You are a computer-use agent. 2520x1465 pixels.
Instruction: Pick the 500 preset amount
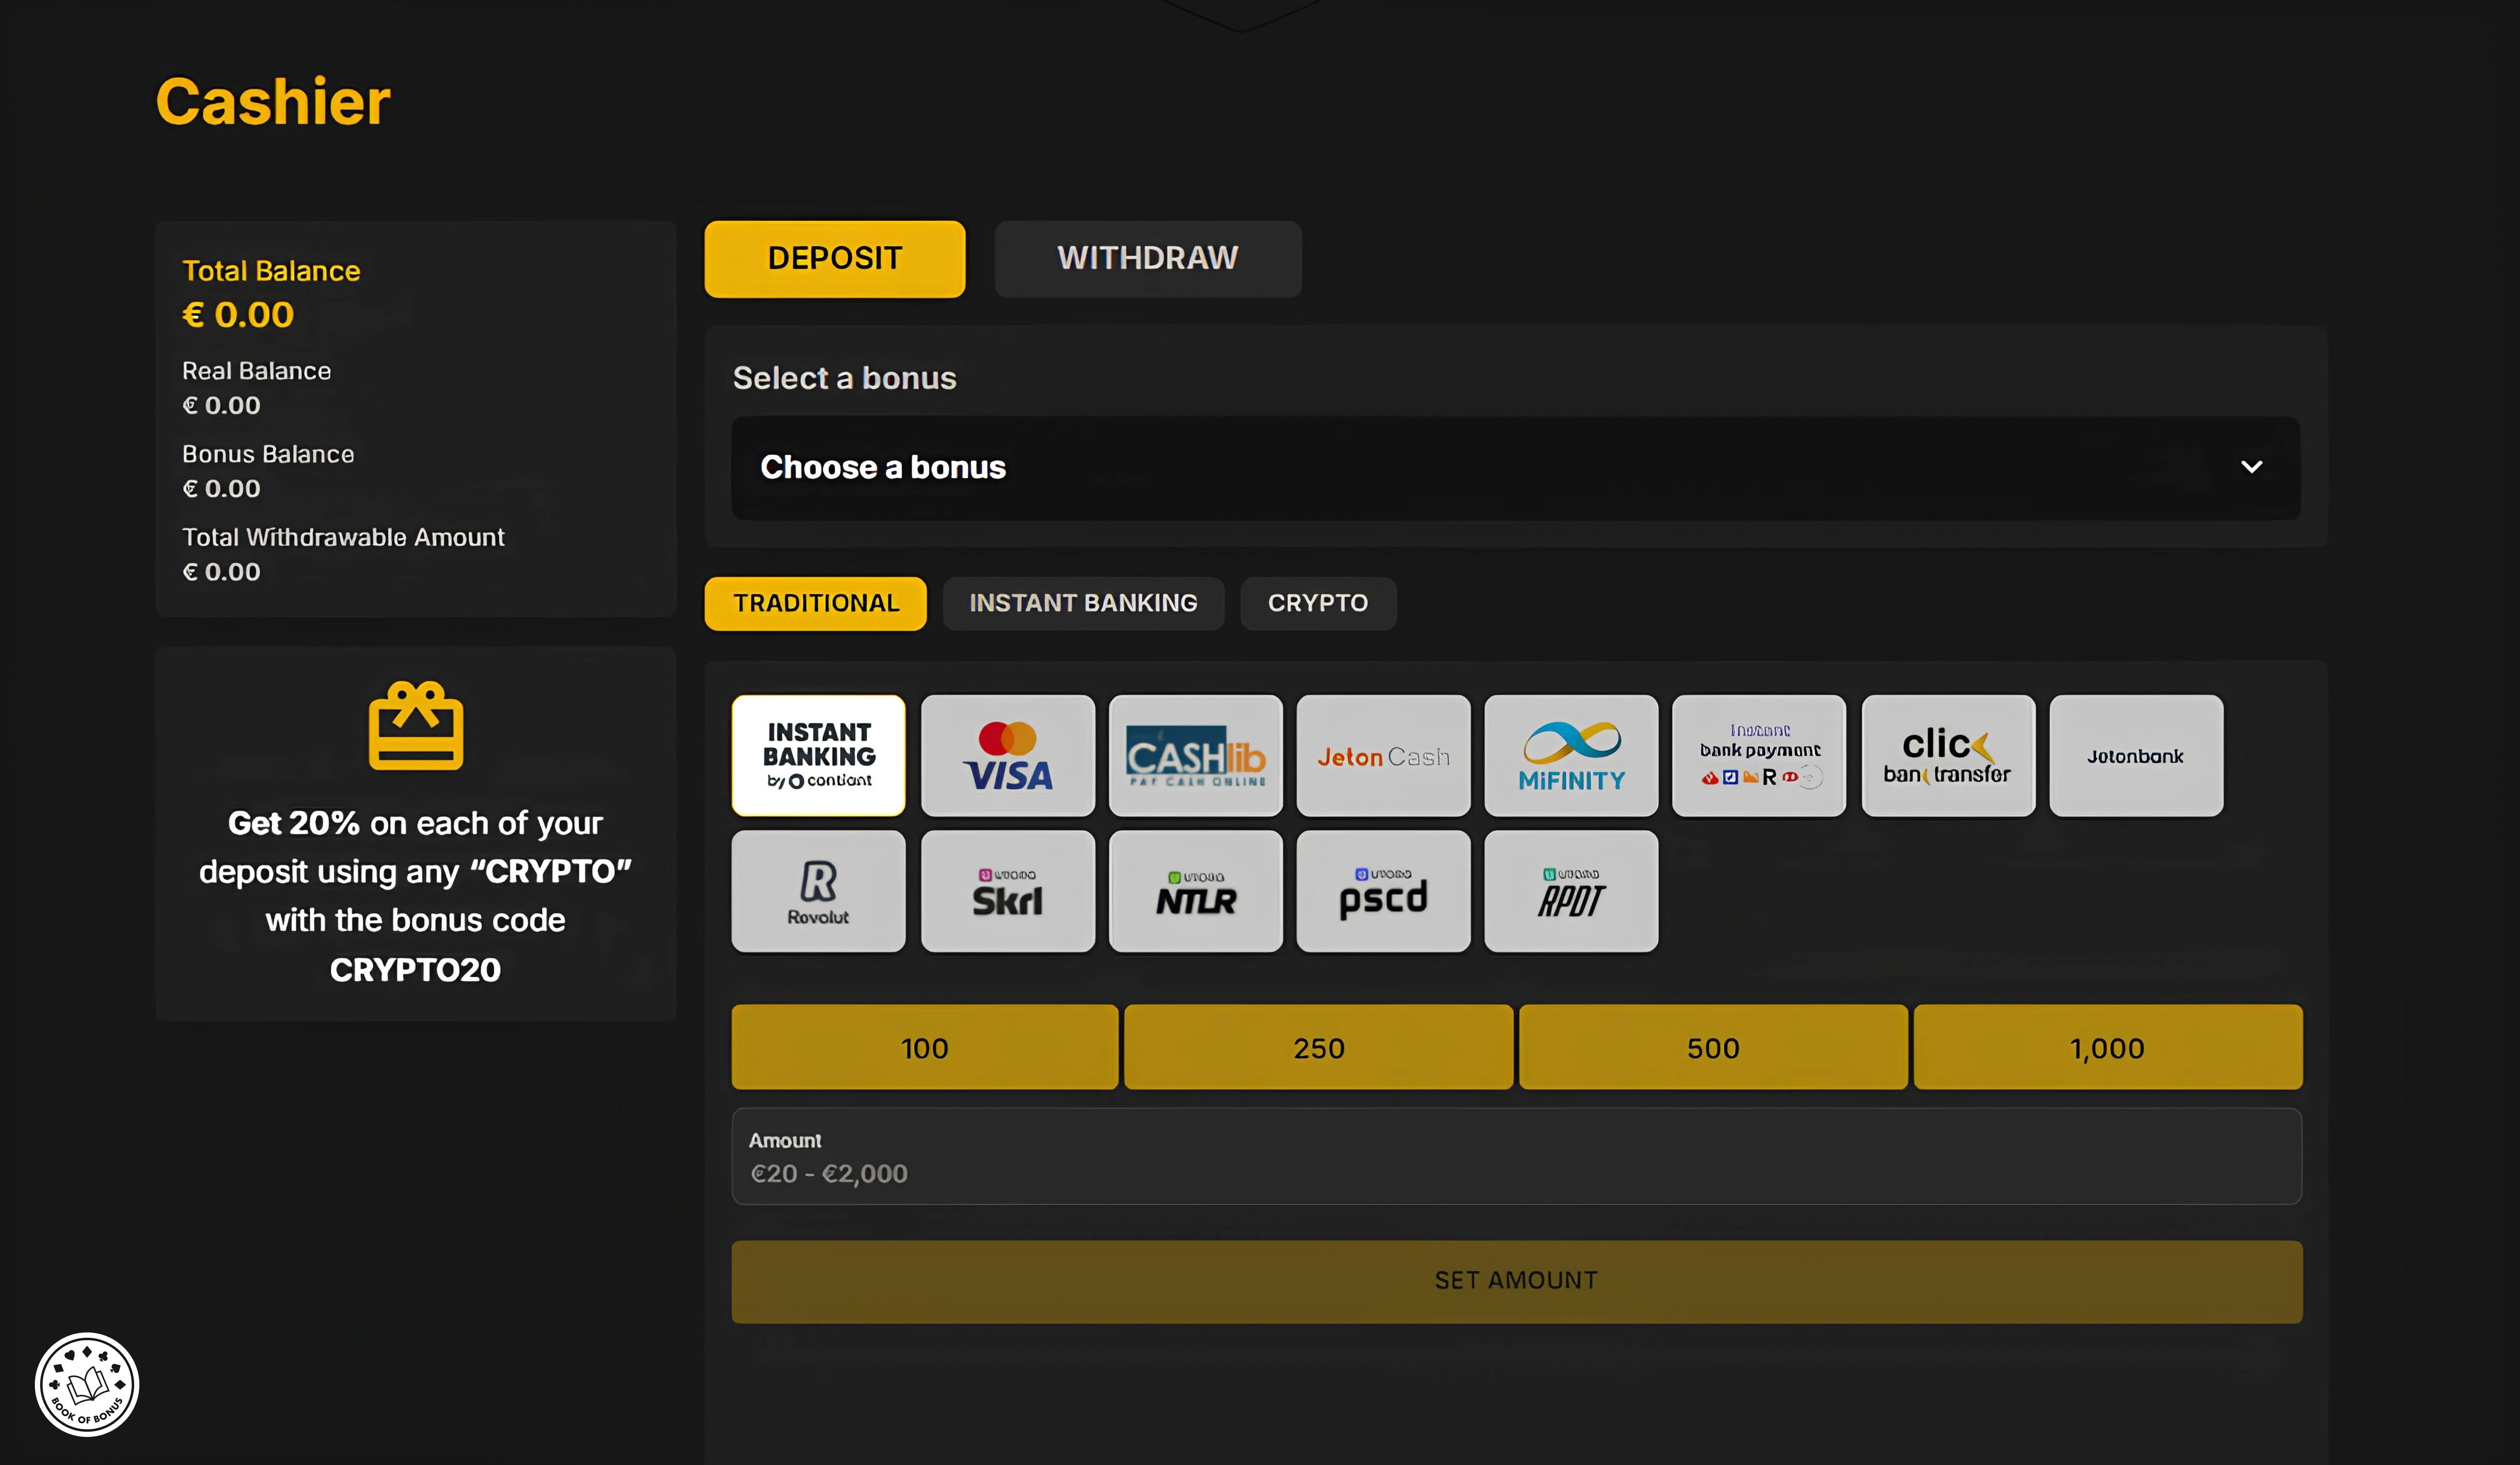point(1713,1047)
